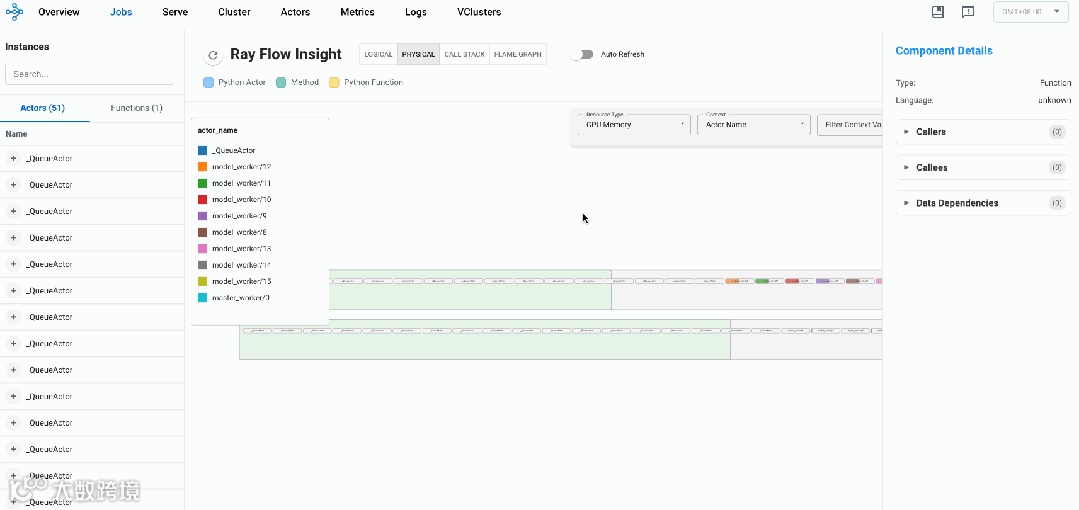This screenshot has width=1079, height=510.
Task: Click the Name column header
Action: [x=17, y=134]
